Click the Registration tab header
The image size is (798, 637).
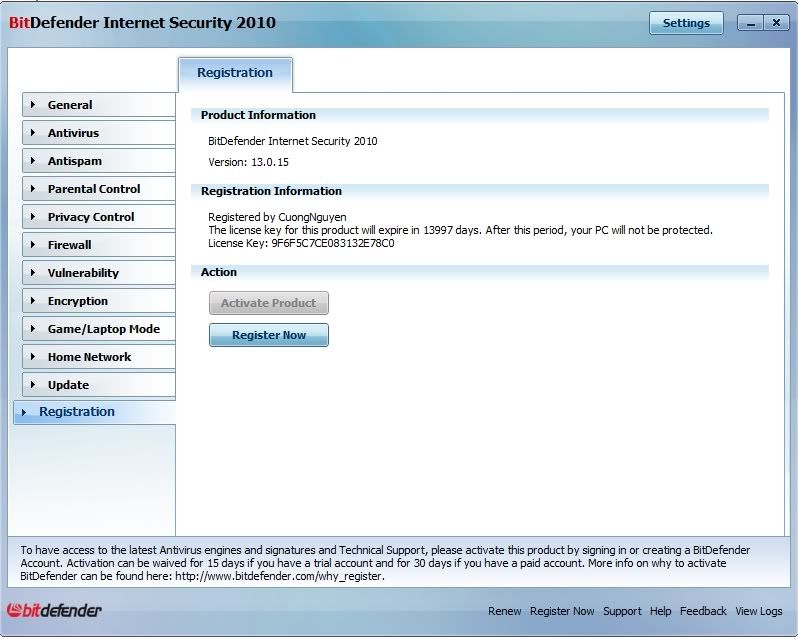235,73
